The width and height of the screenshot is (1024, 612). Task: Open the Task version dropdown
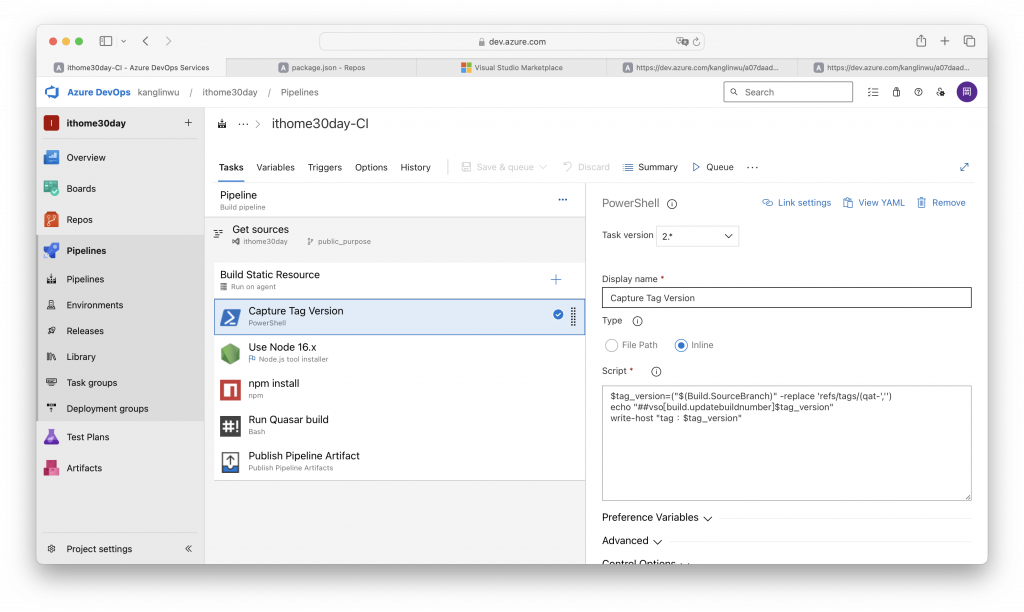coord(697,236)
